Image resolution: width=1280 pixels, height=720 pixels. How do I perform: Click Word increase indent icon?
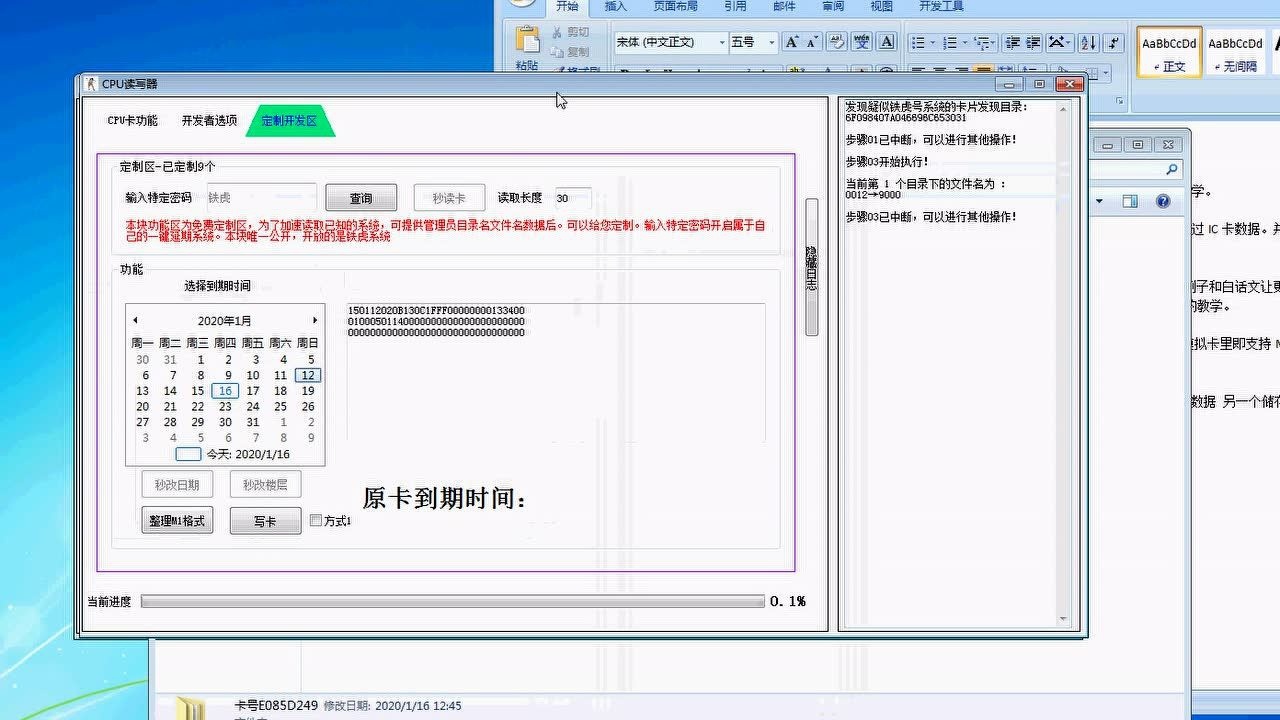point(1033,43)
